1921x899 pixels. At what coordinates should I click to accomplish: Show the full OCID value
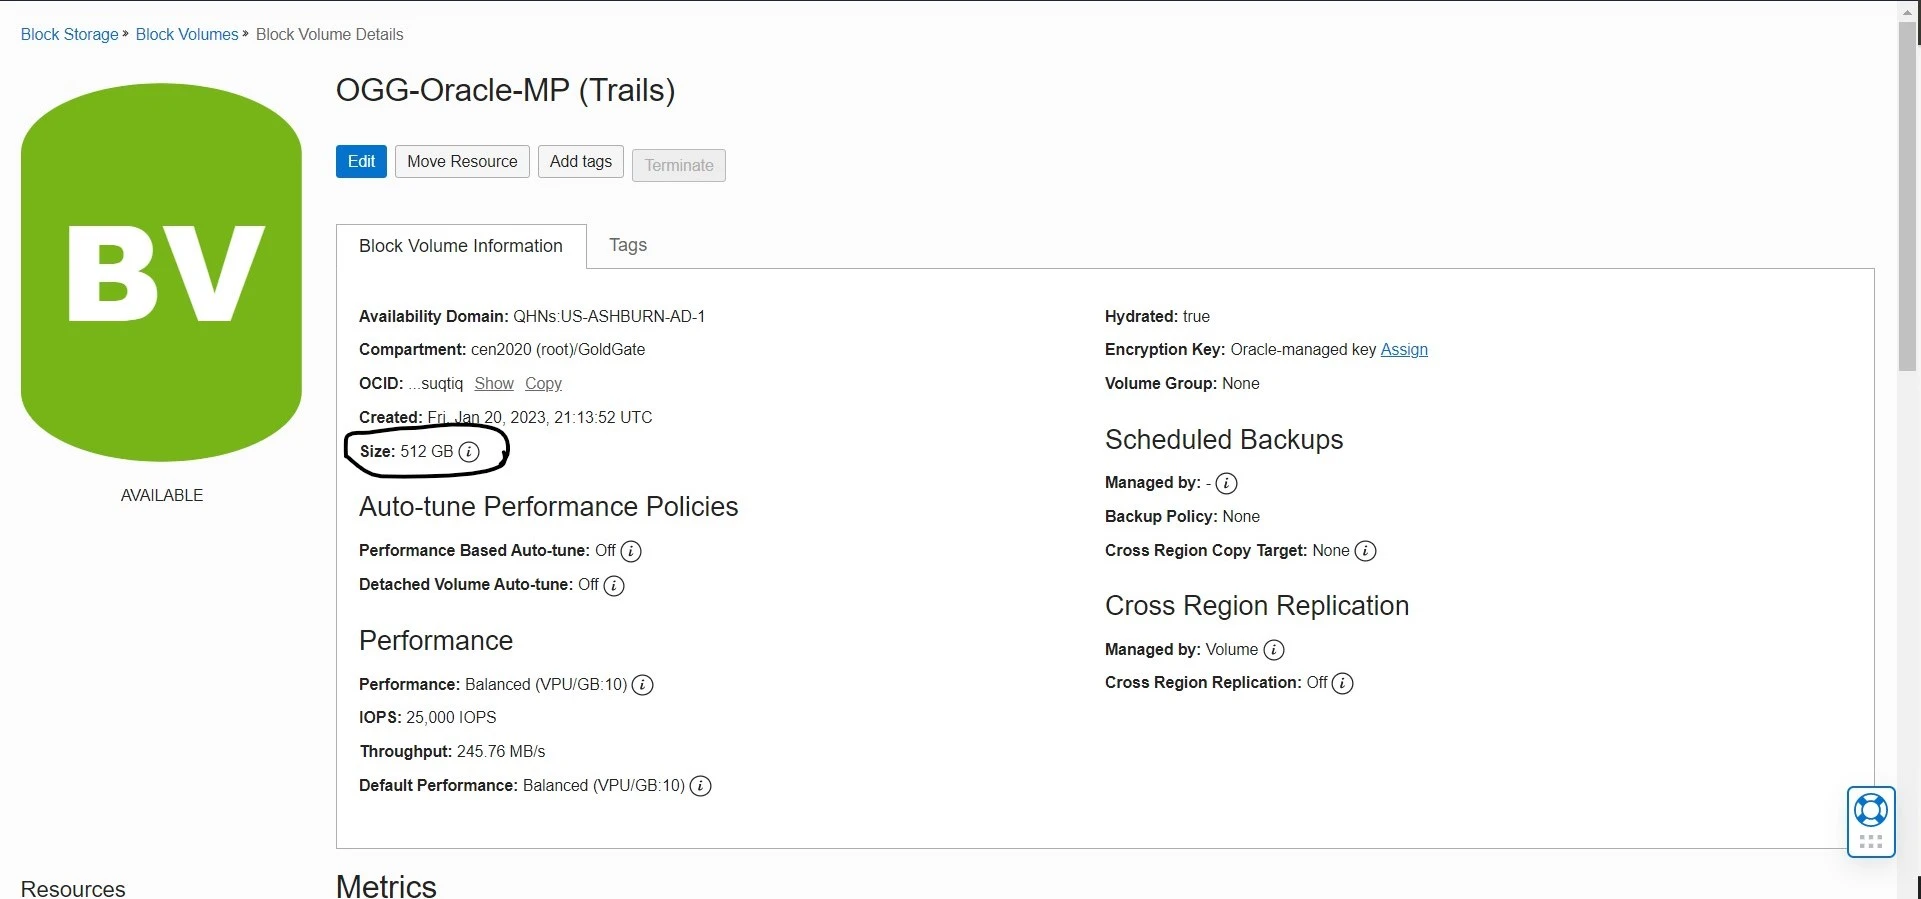(x=493, y=384)
